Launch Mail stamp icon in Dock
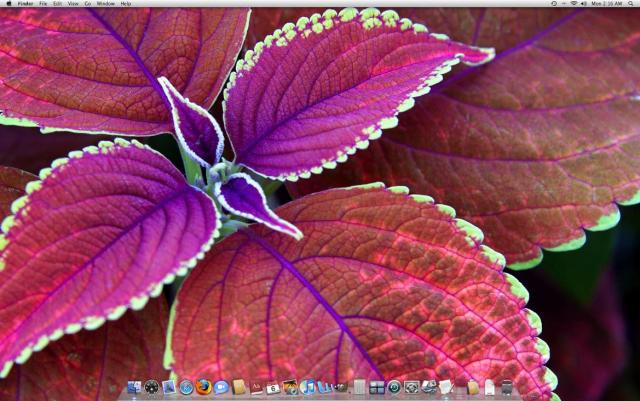Screen dimensions: 640x401 [x=169, y=387]
